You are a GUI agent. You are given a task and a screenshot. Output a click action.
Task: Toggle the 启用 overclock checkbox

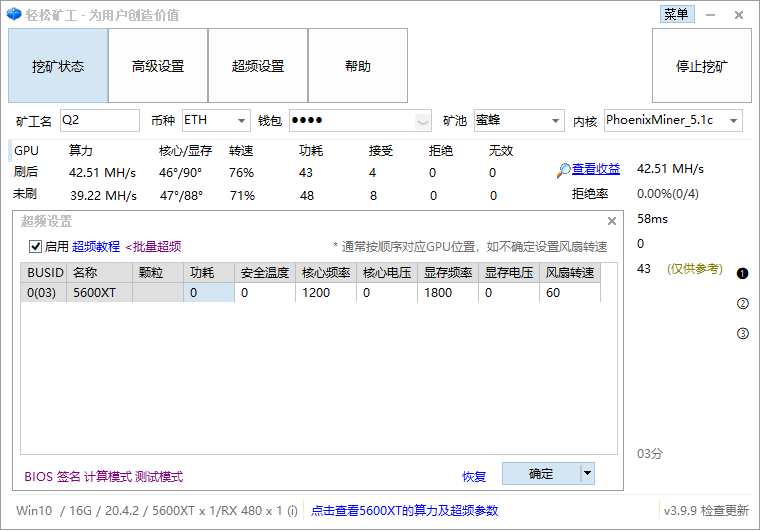click(35, 246)
